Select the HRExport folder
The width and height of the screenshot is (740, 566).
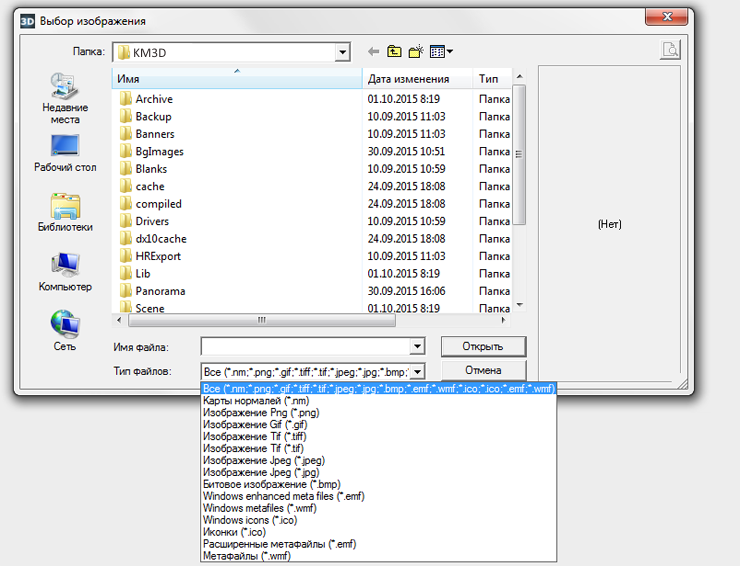158,256
